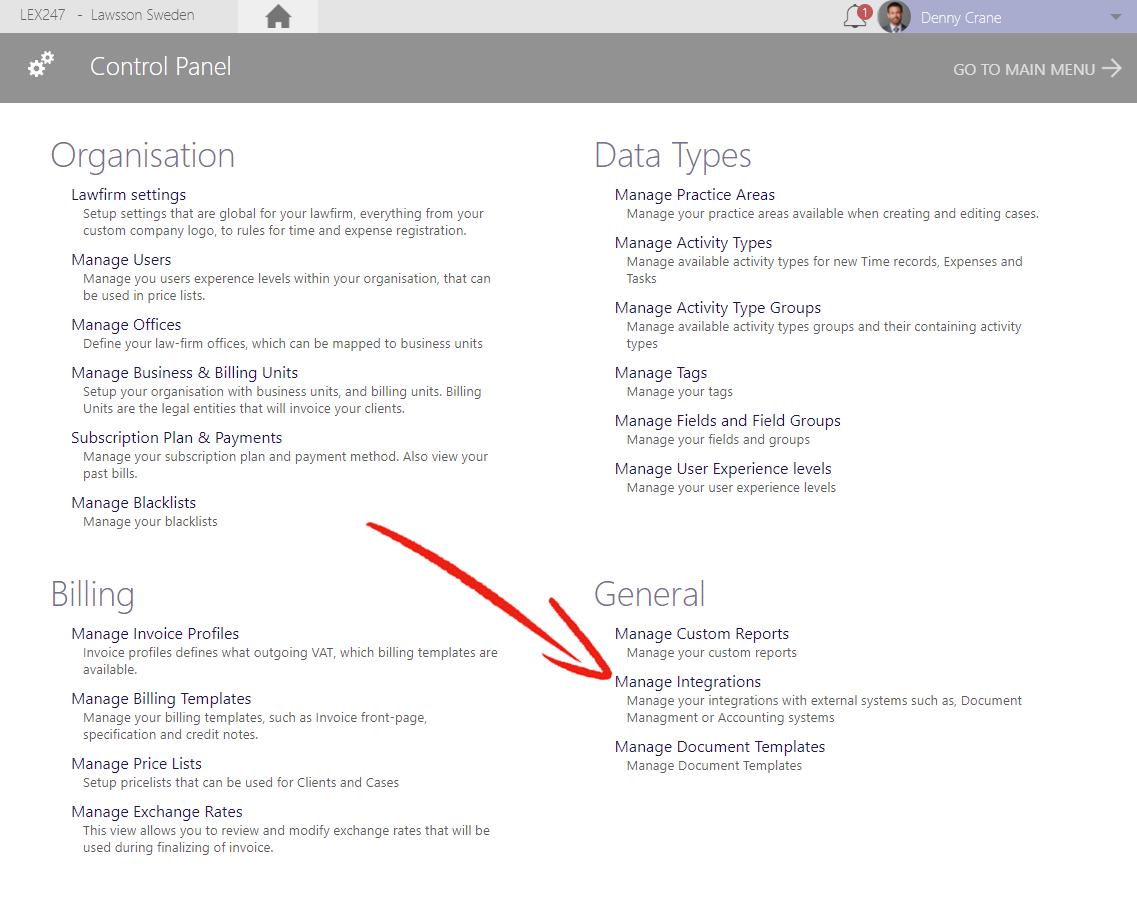Open Manage Activity Type Groups

pyautogui.click(x=718, y=307)
